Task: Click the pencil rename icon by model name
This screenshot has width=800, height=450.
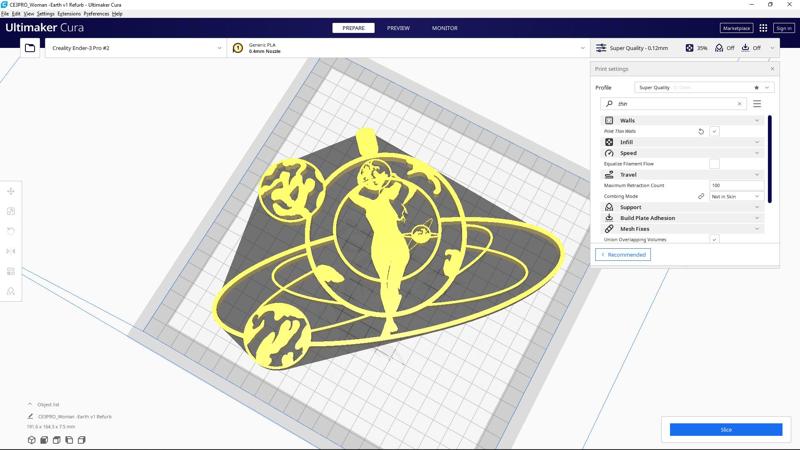Action: pos(31,416)
